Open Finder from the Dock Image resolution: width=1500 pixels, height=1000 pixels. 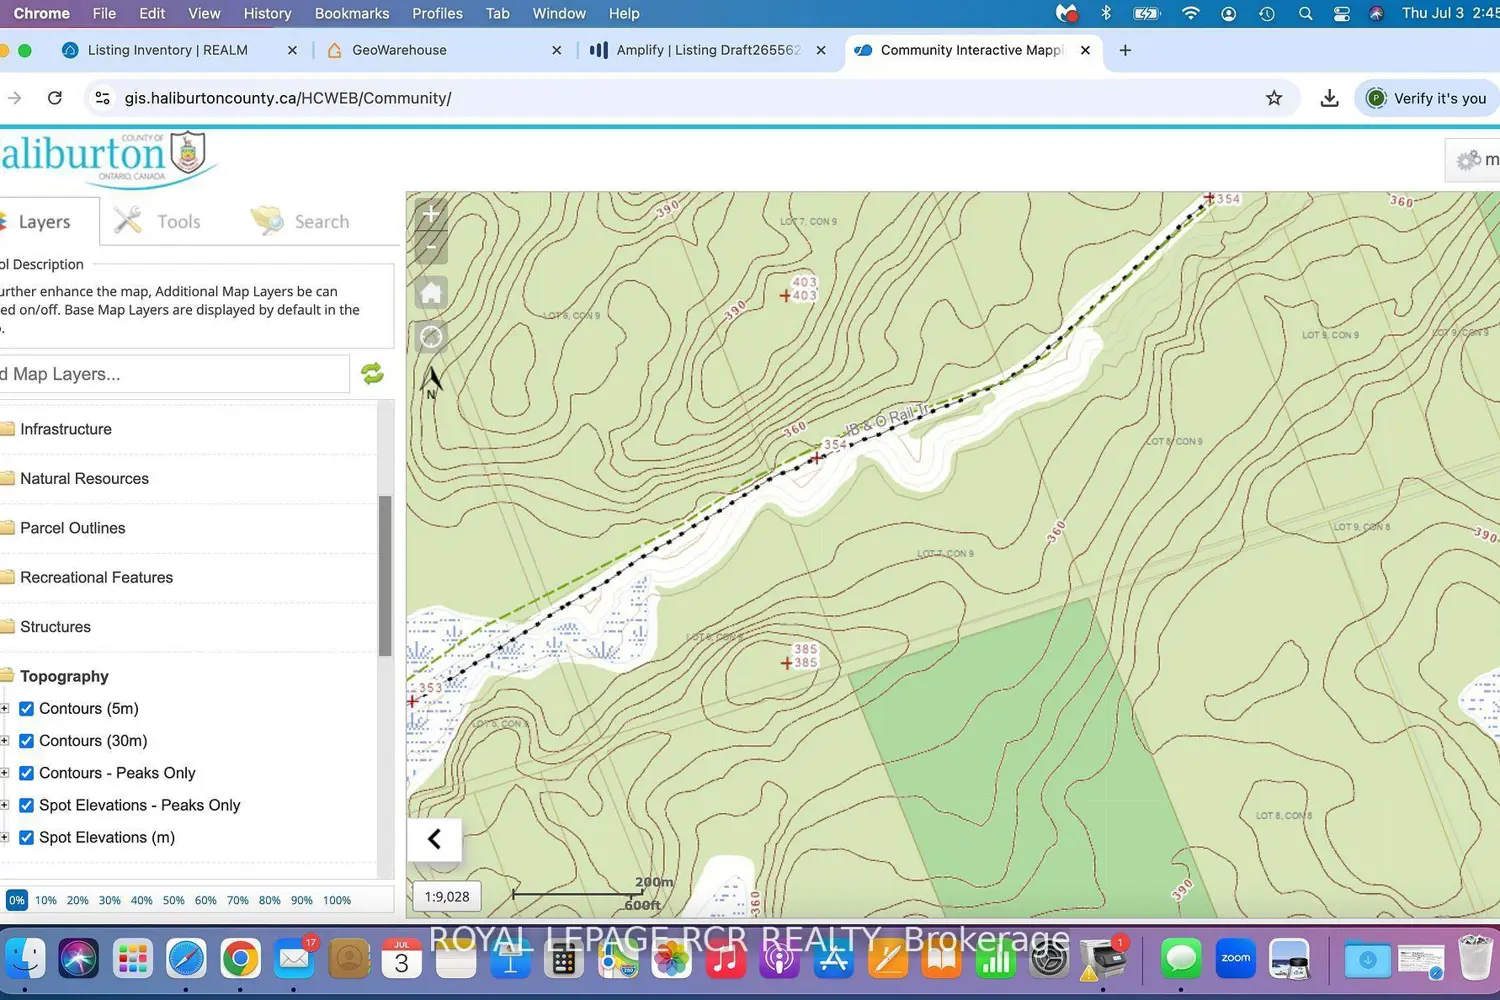tap(25, 959)
